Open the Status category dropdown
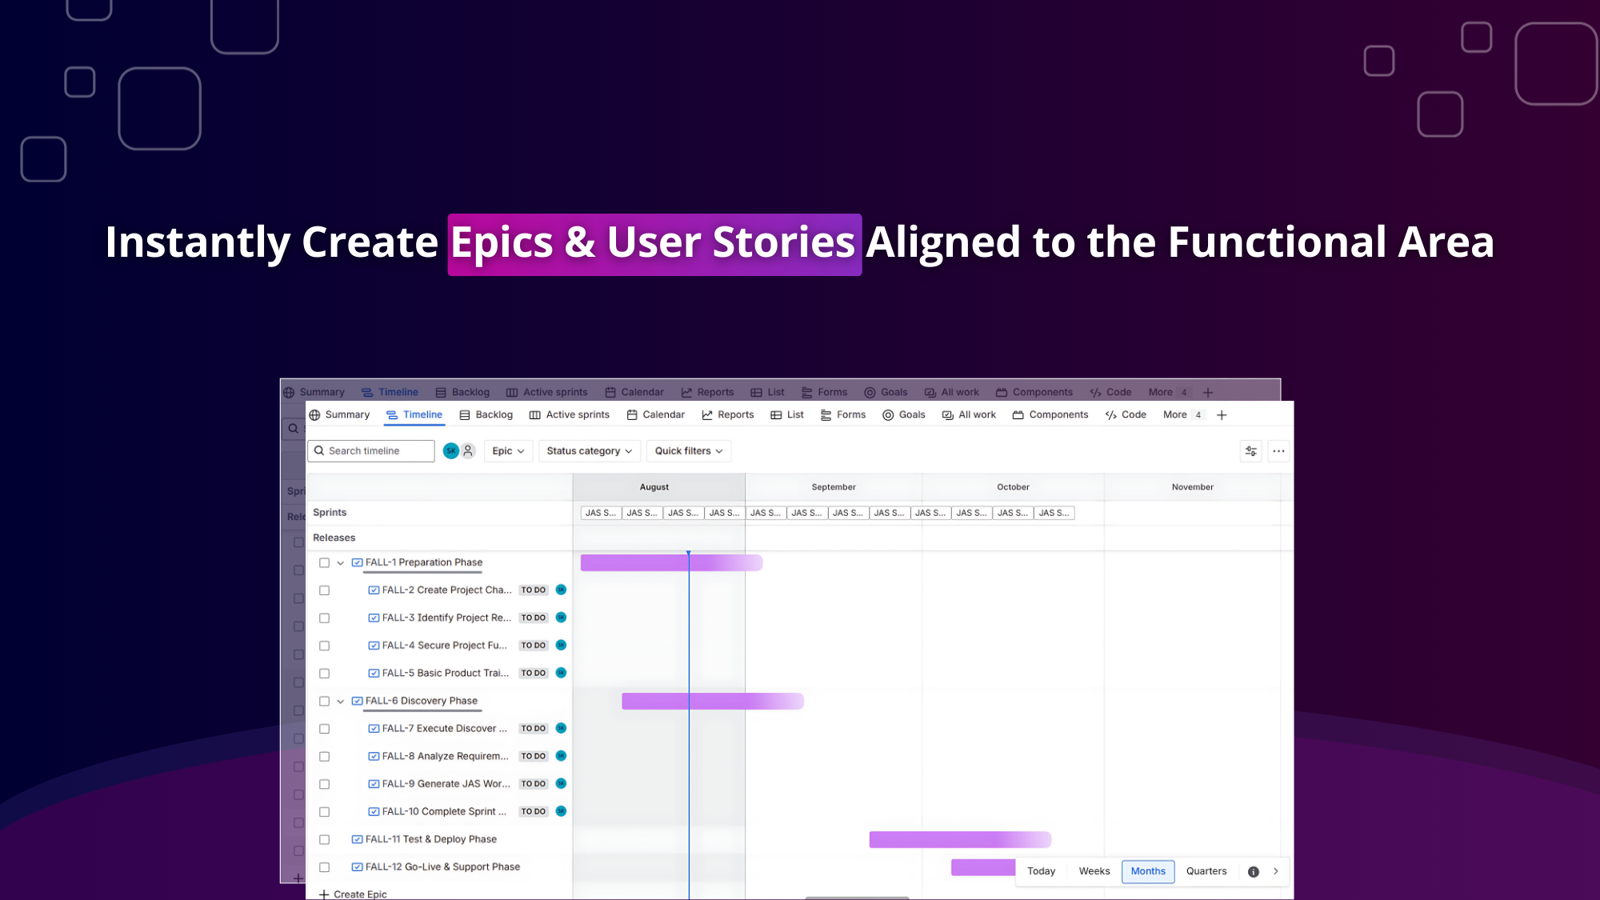This screenshot has width=1600, height=900. 589,451
